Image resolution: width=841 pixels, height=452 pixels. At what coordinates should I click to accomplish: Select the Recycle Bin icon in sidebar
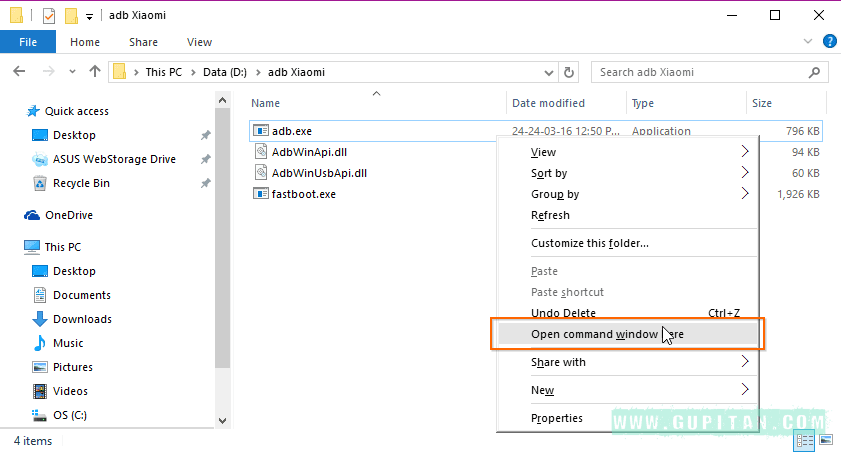(40, 183)
